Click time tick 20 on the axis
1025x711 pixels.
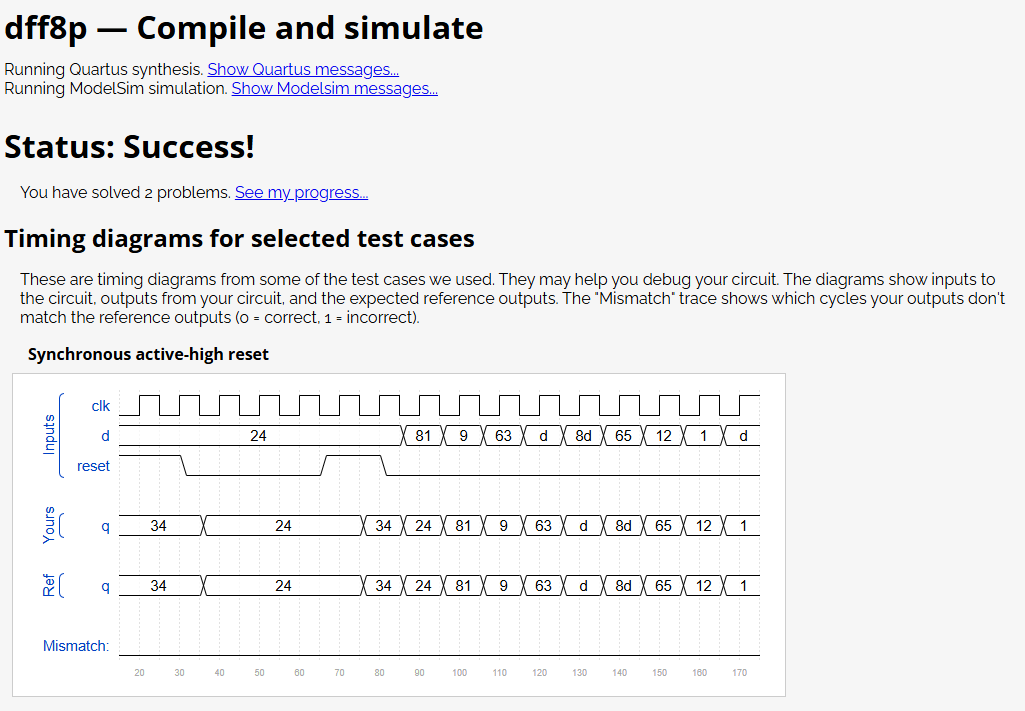139,672
